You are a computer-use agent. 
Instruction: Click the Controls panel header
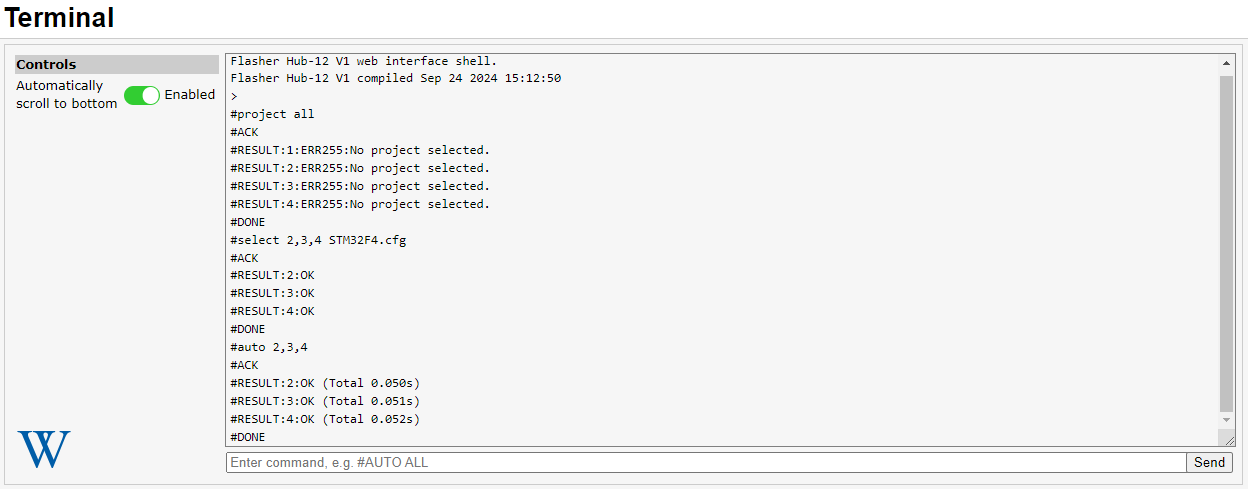click(x=116, y=64)
